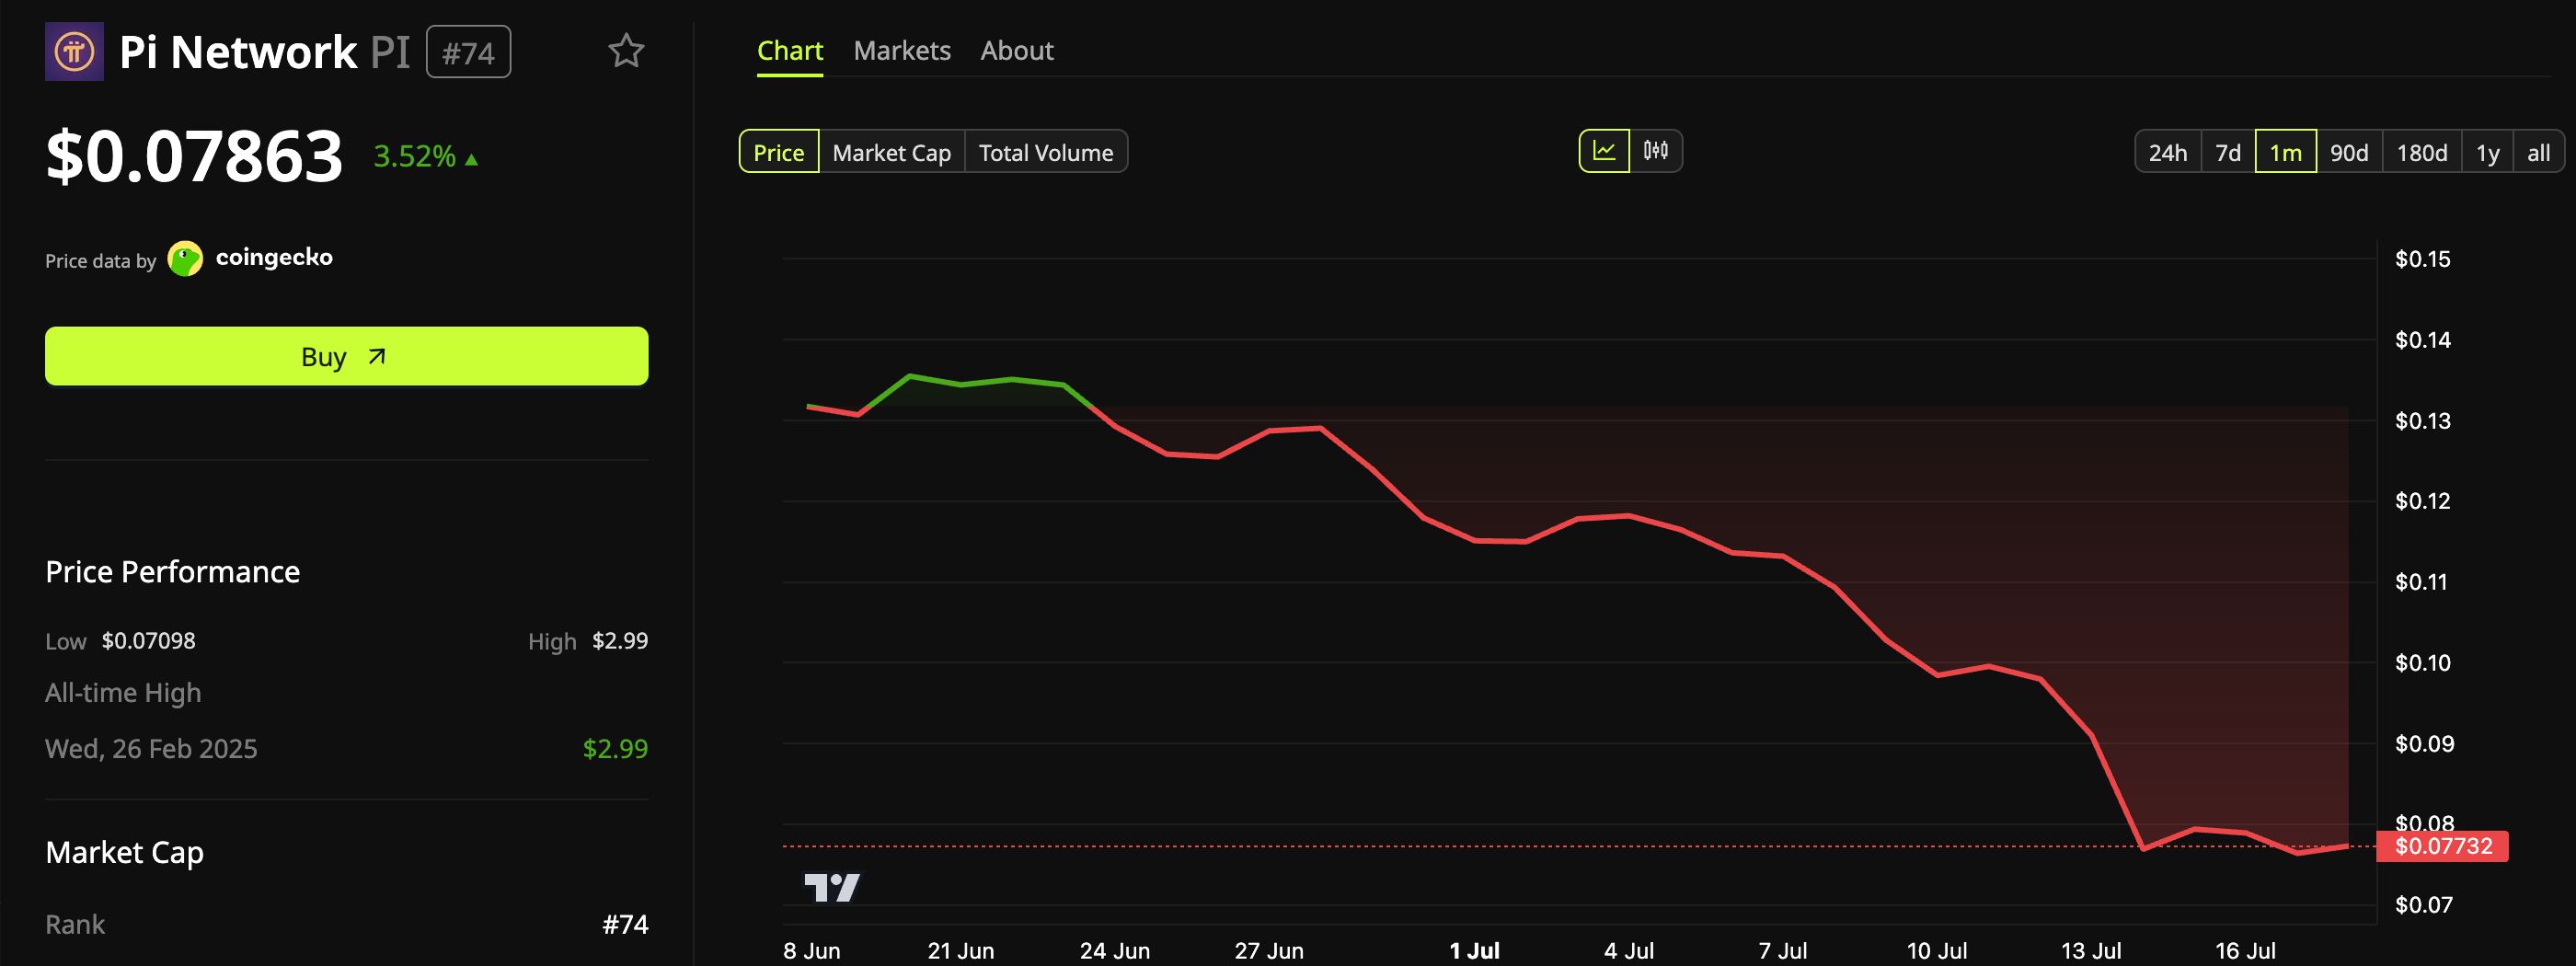Click the $0.15 y-axis label
2576x966 pixels.
pos(2423,259)
